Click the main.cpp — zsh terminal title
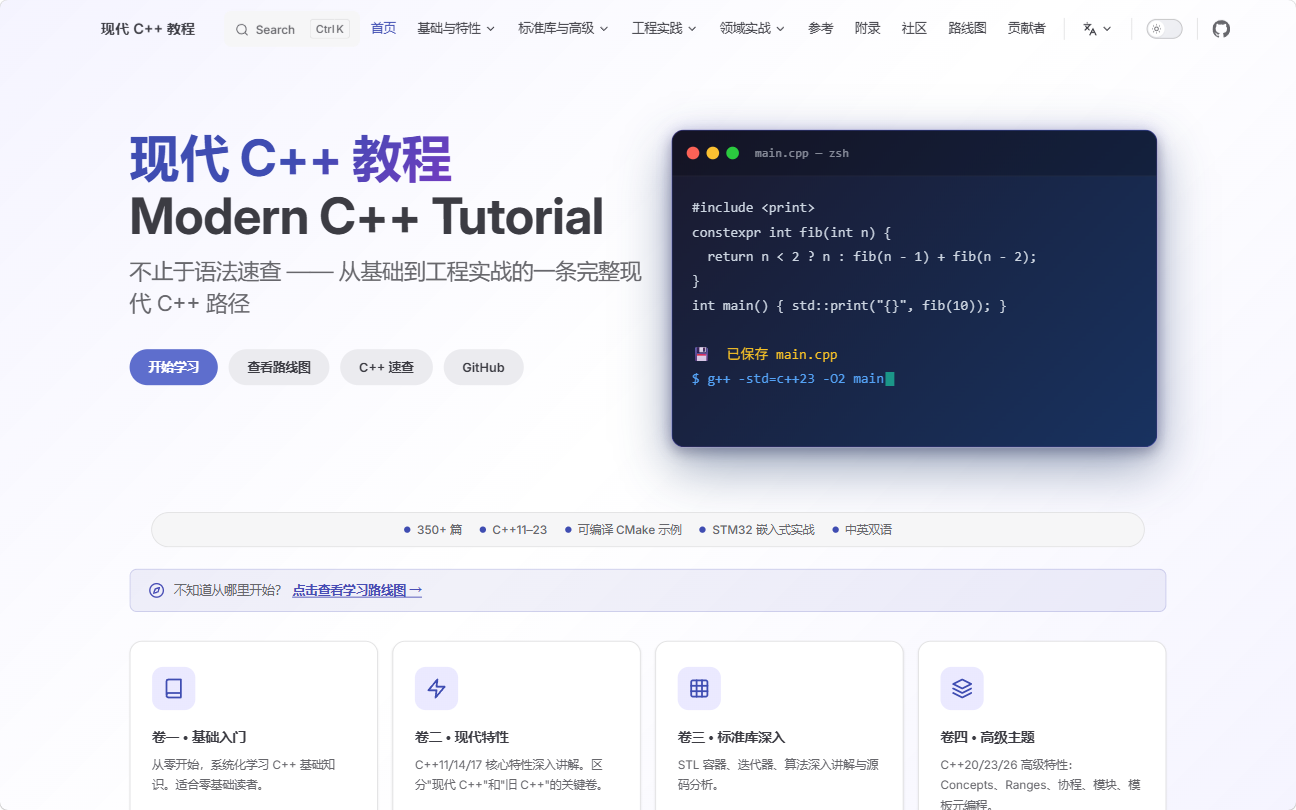 (x=802, y=153)
